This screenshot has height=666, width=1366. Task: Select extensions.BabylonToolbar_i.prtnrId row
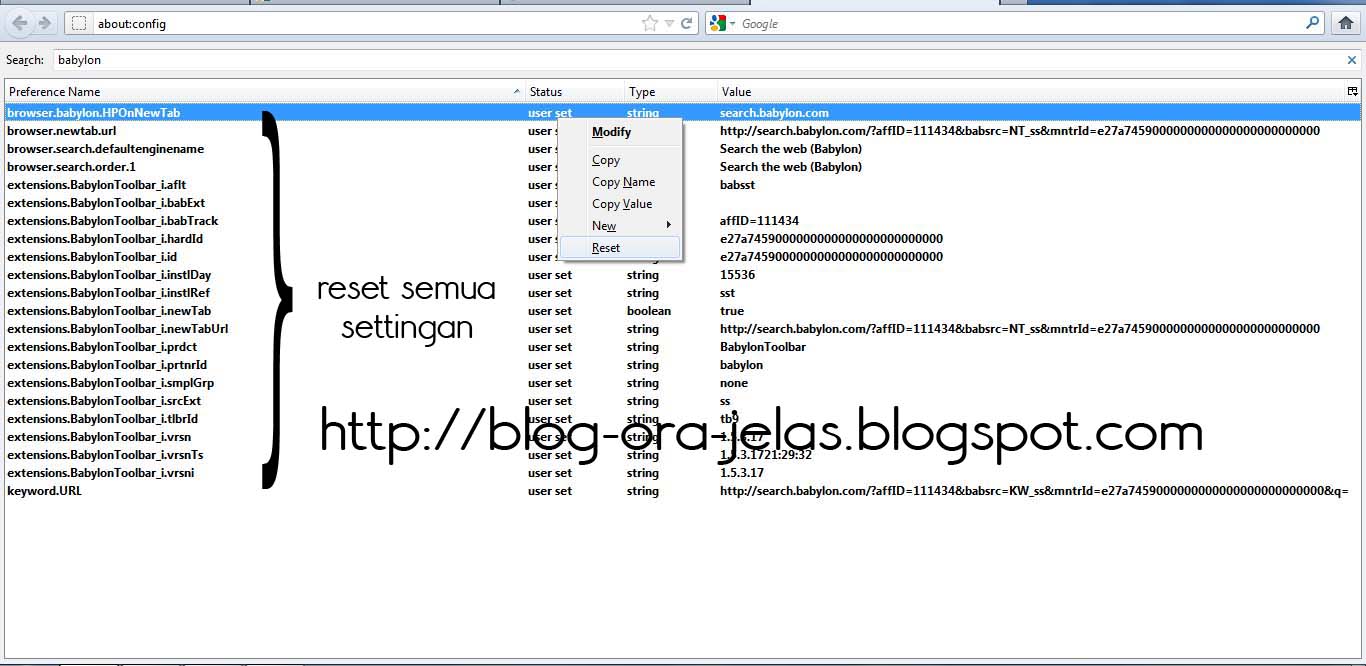(682, 365)
